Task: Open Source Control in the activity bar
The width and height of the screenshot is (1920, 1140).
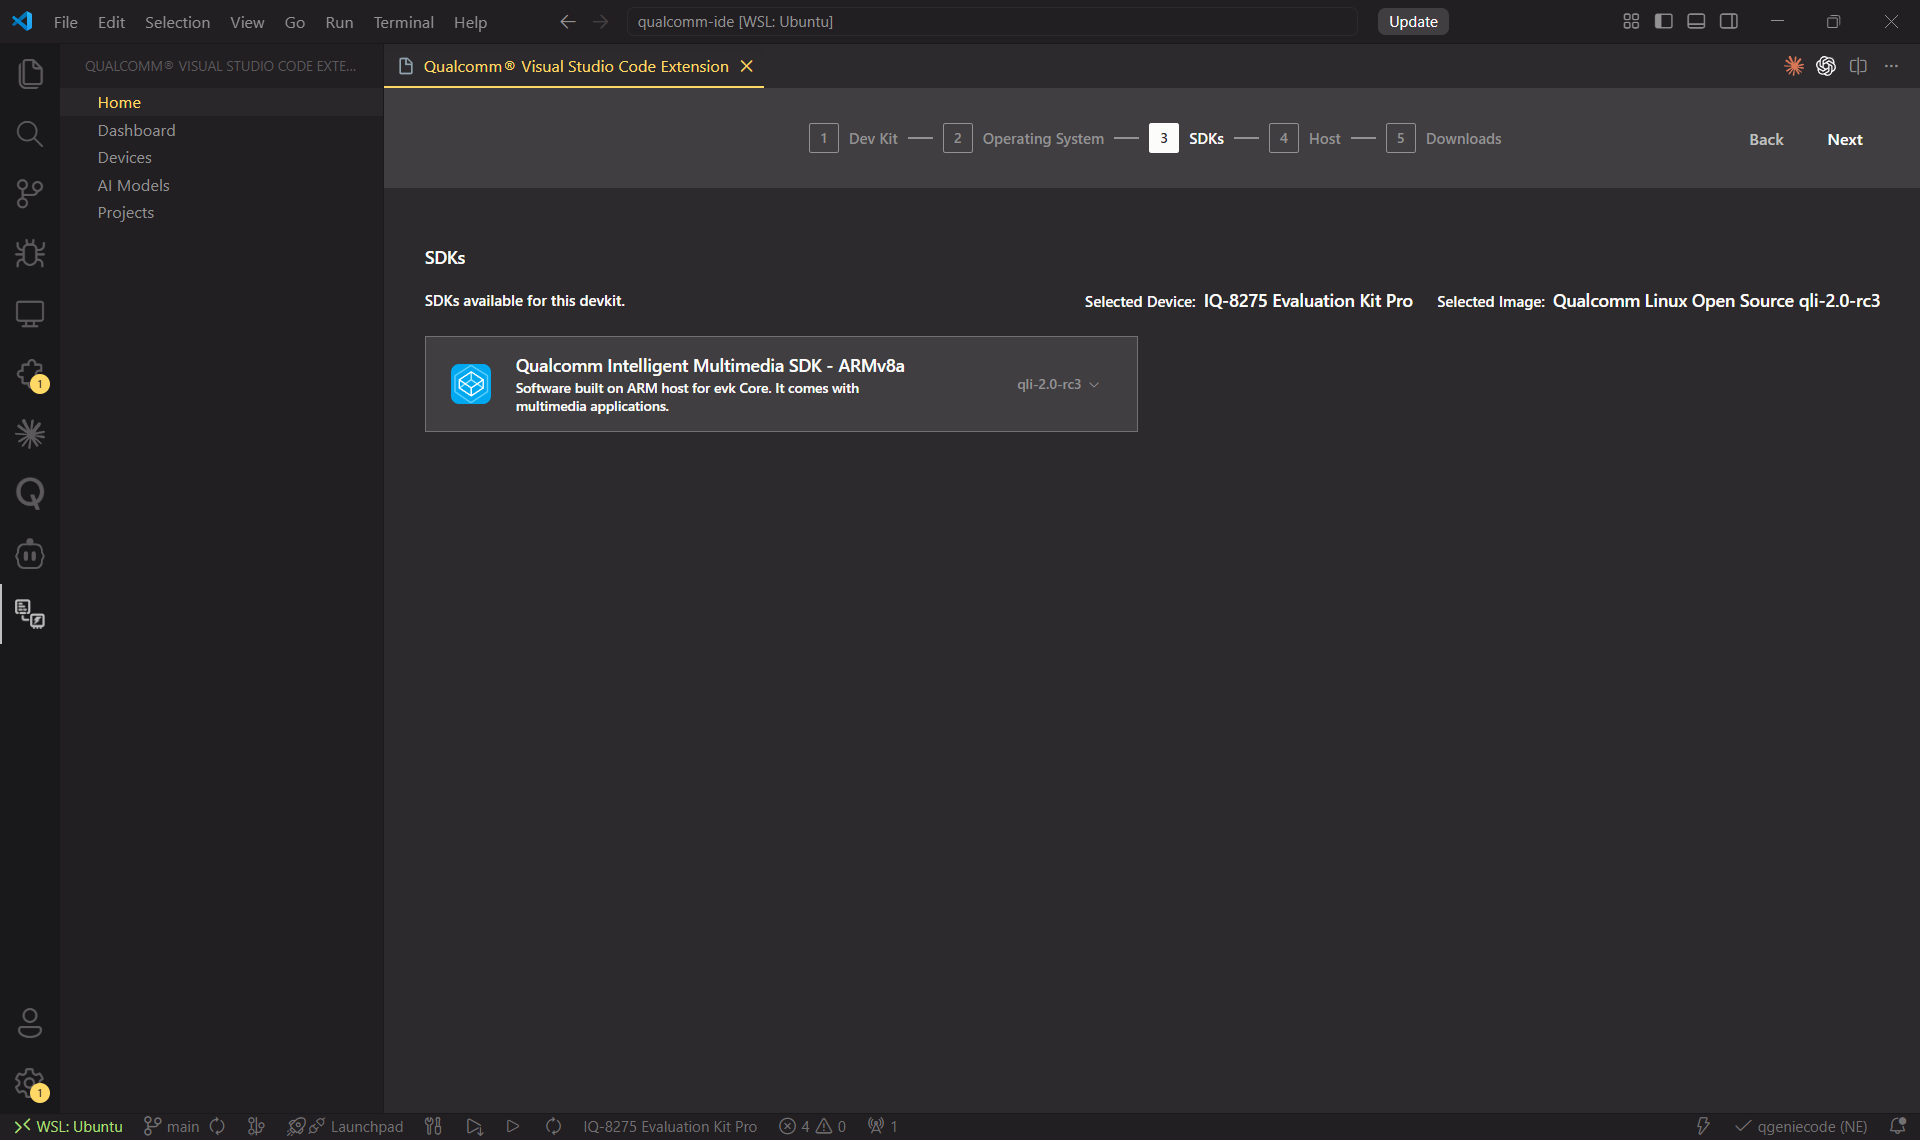Action: coord(30,193)
